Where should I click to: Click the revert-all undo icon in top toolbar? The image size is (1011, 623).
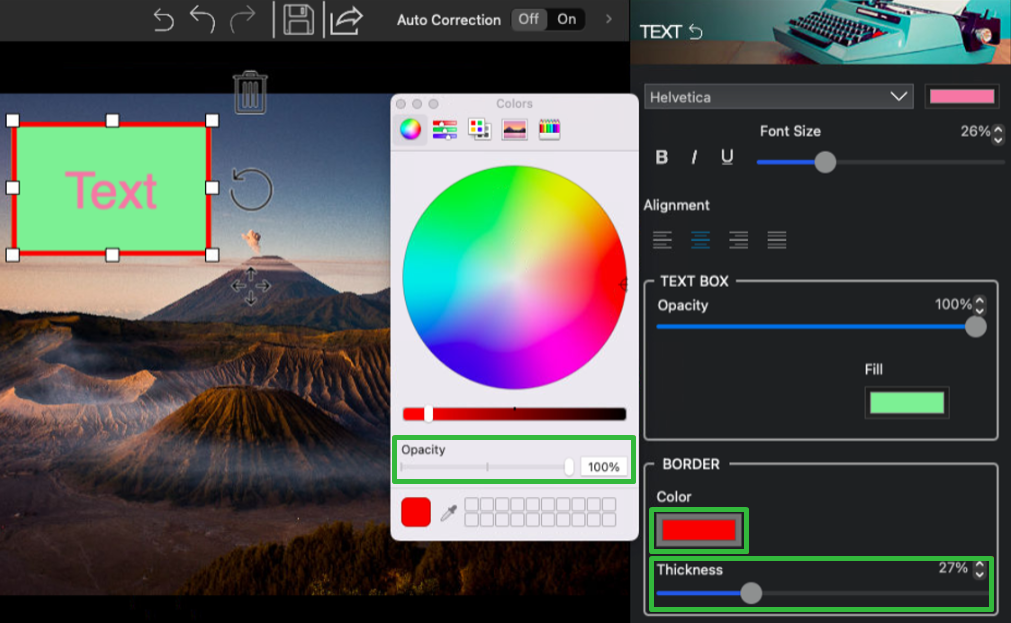tap(164, 20)
